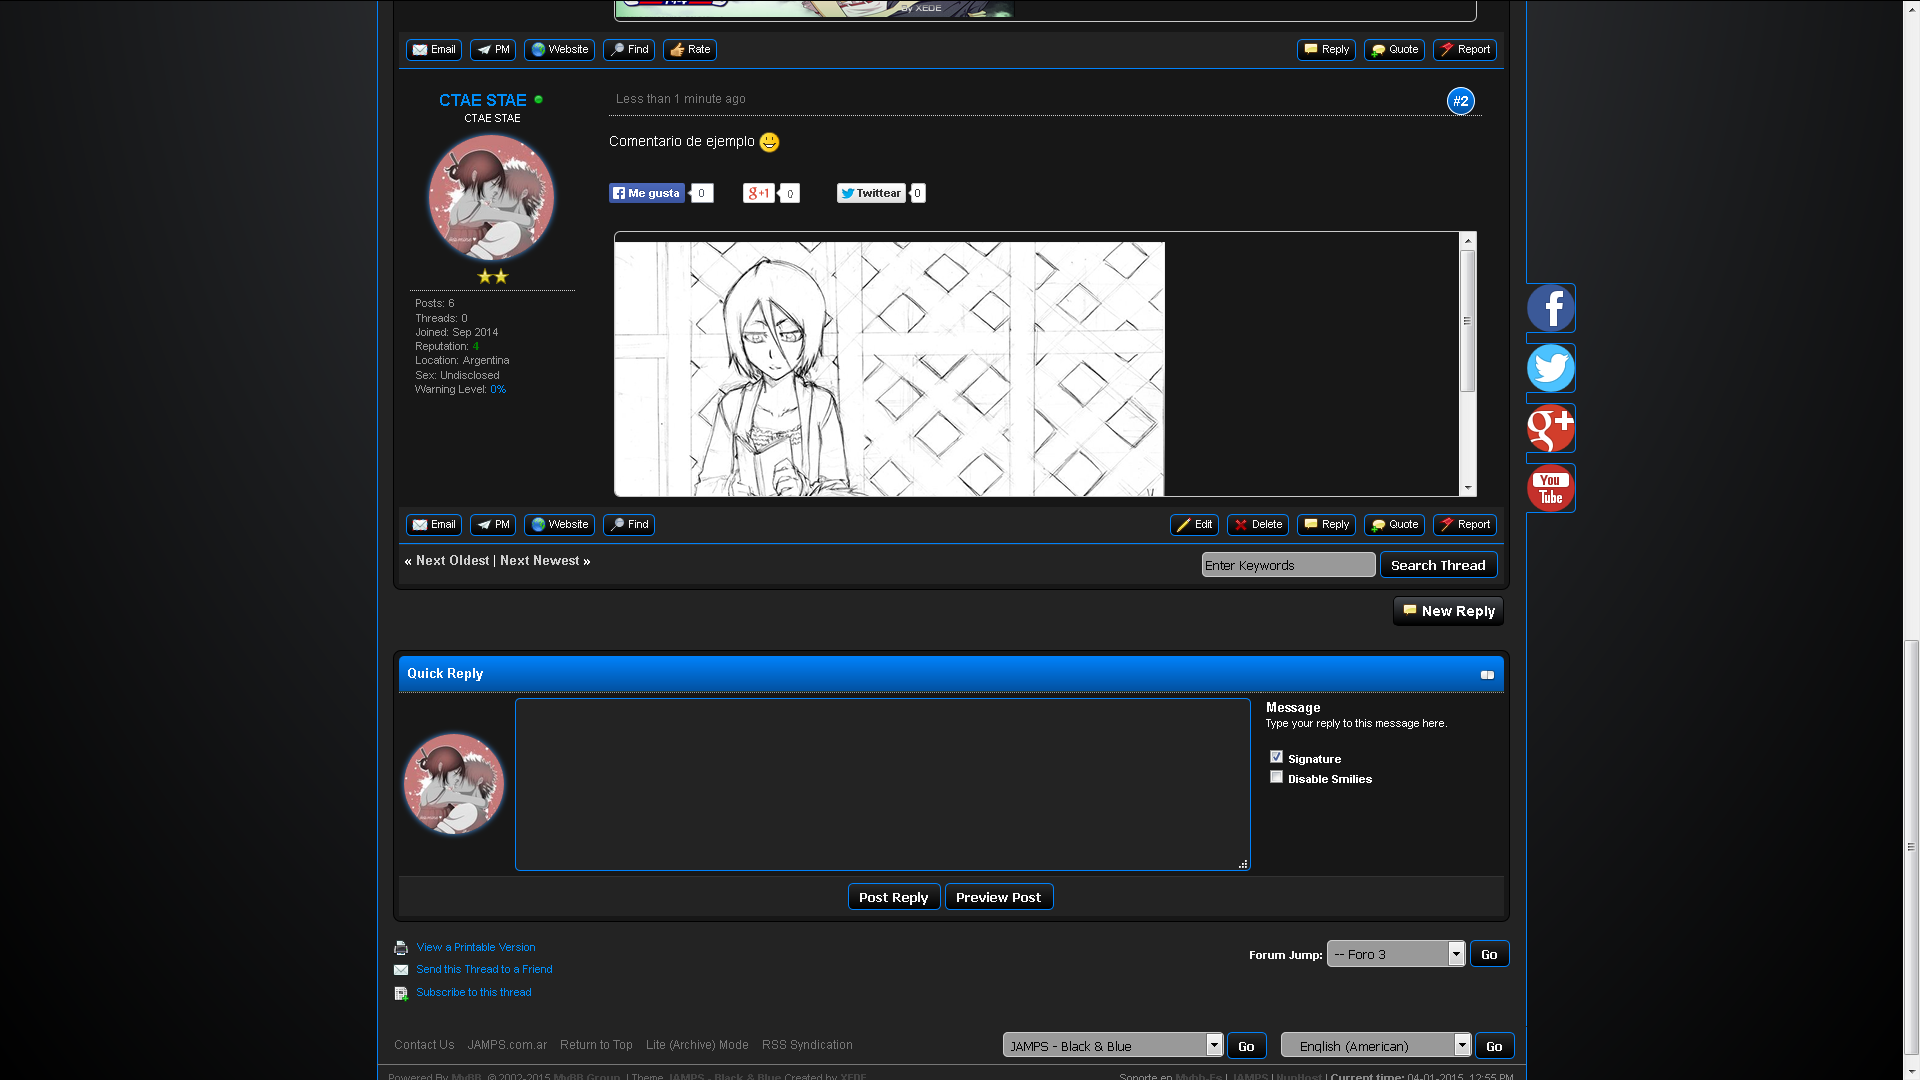Click the #2 post number badge

[x=1460, y=101]
